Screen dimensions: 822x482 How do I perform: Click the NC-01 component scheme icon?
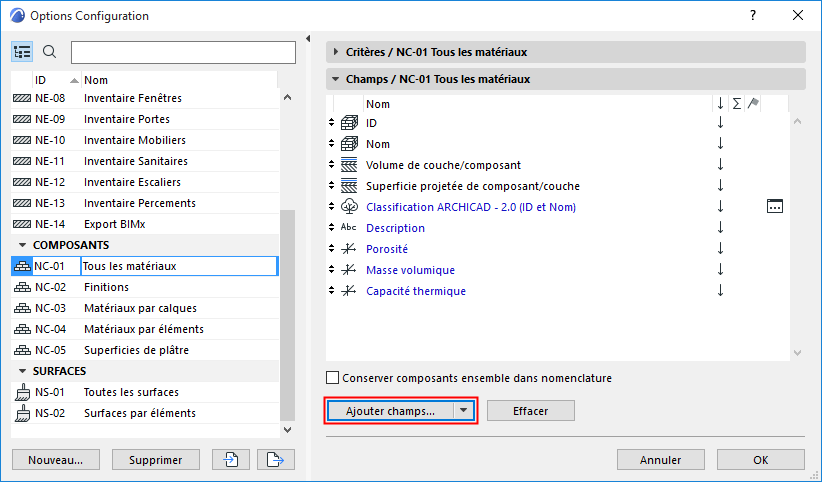tap(22, 266)
